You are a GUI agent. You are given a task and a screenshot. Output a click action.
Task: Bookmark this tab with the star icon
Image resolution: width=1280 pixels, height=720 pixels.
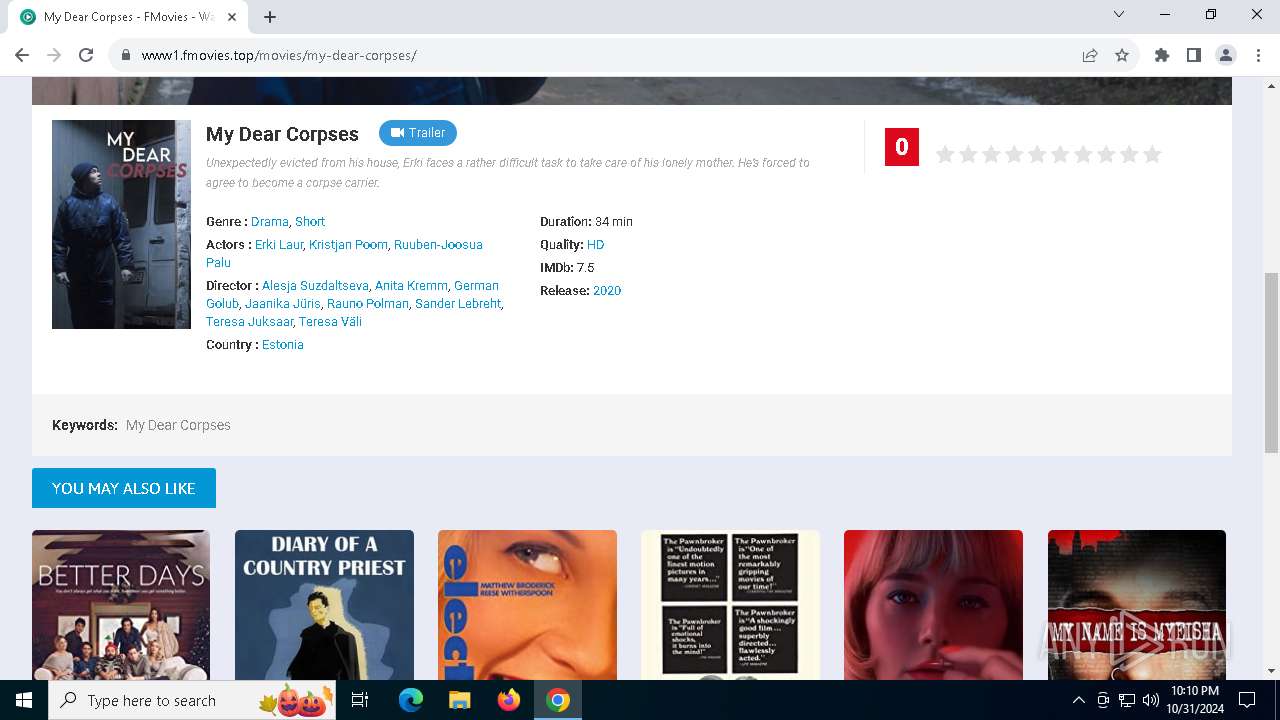point(1122,55)
